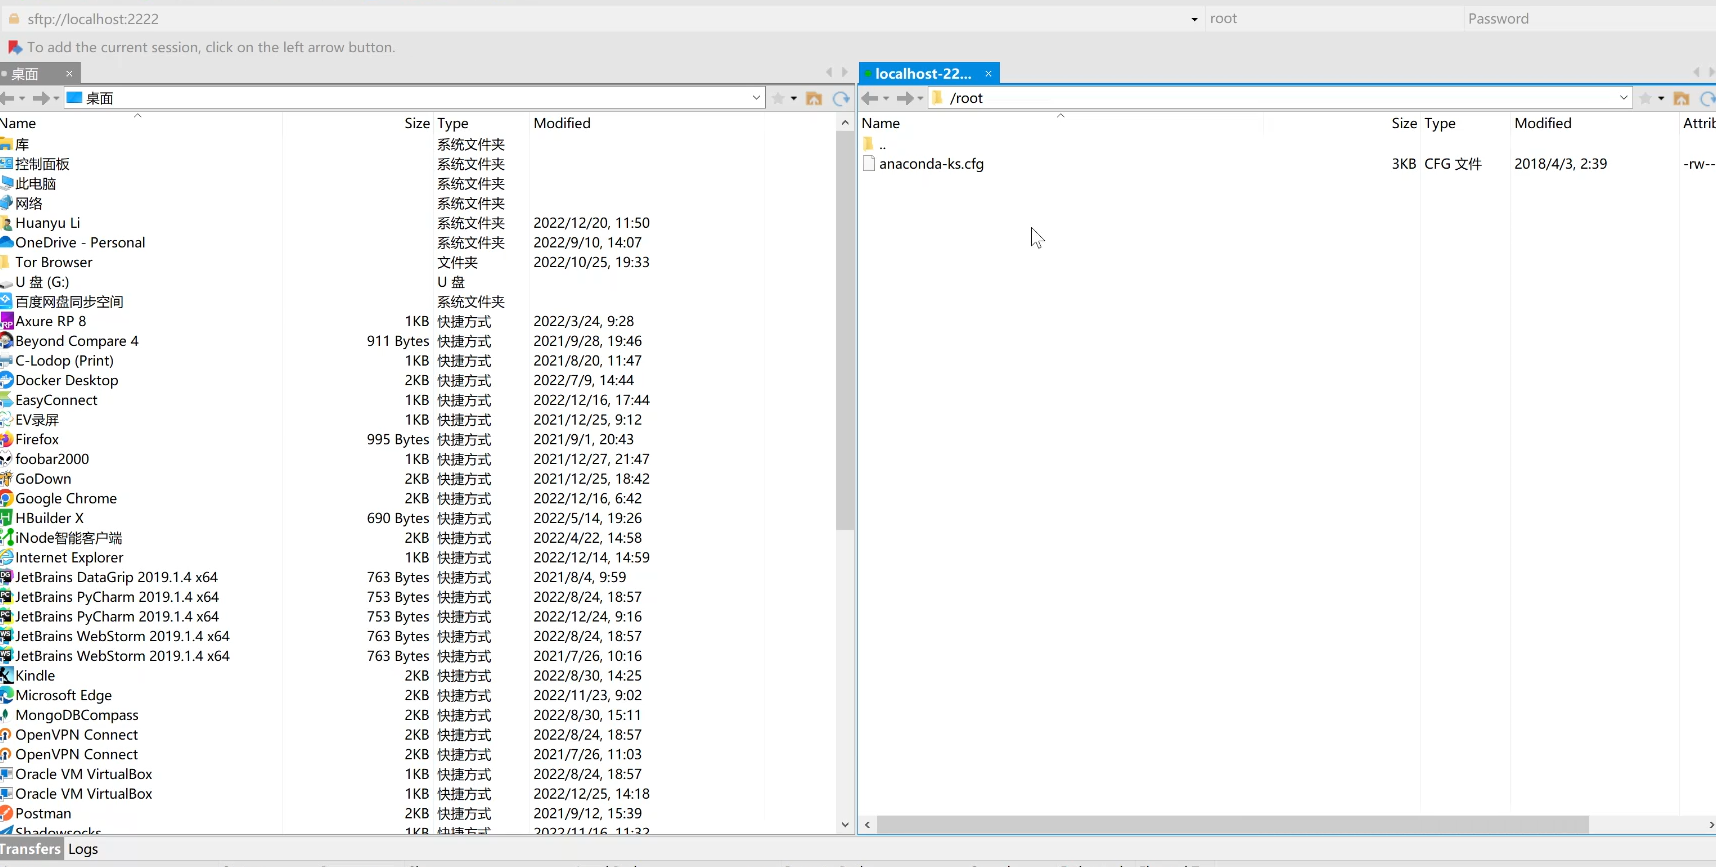
Task: Open the Logs tab
Action: [x=83, y=849]
